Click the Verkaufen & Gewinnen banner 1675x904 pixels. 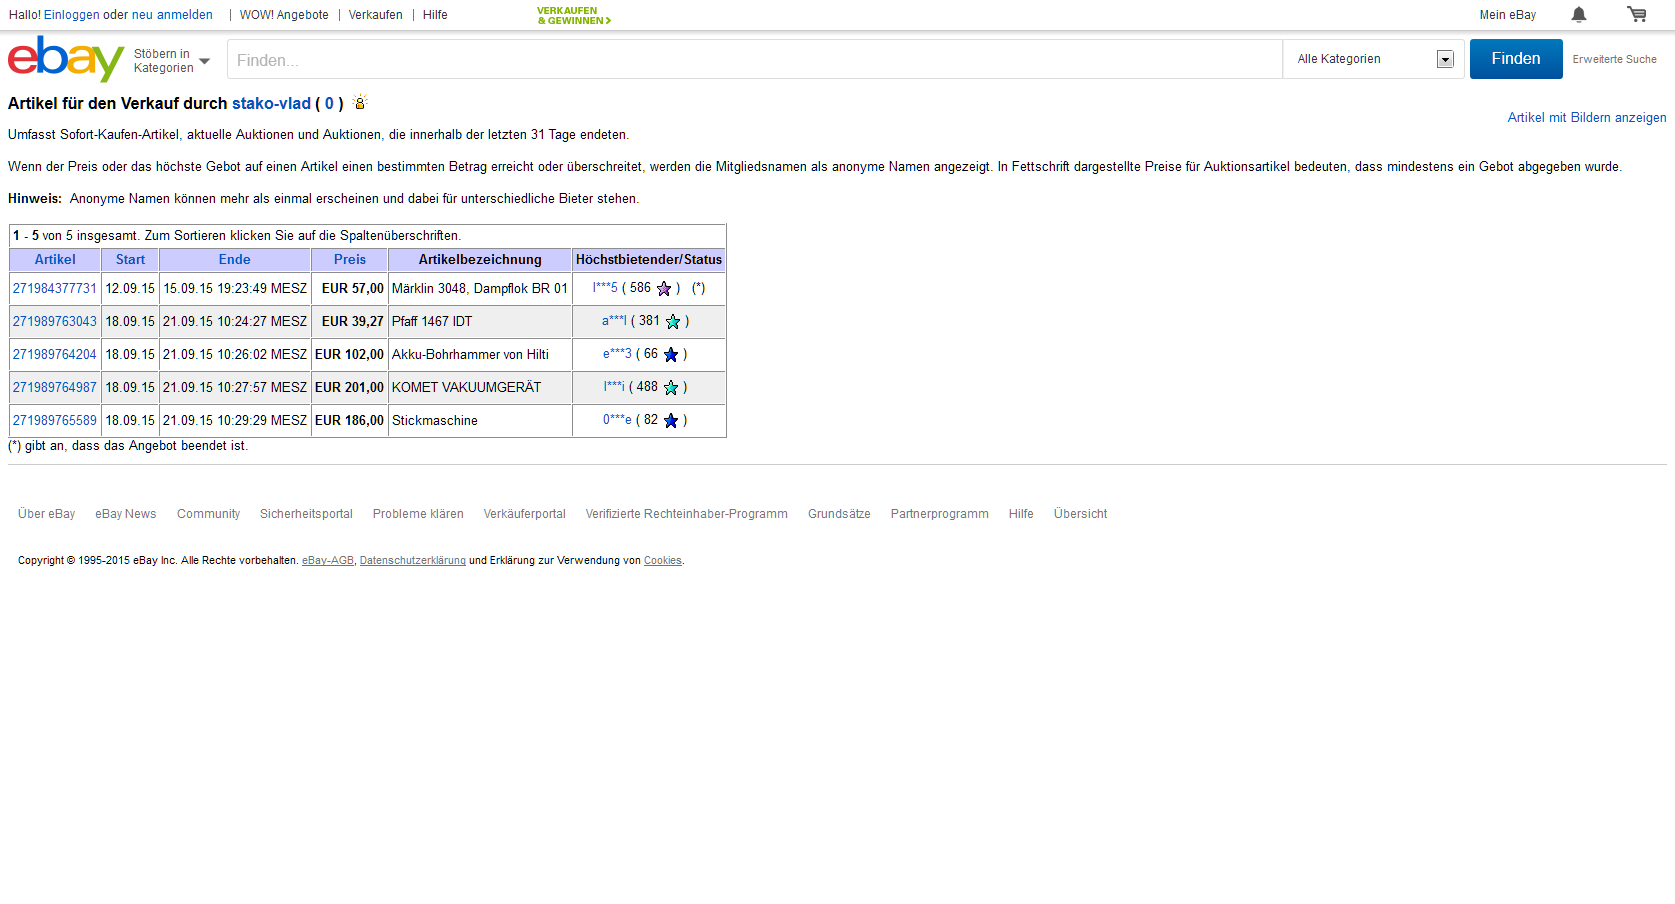pyautogui.click(x=573, y=15)
